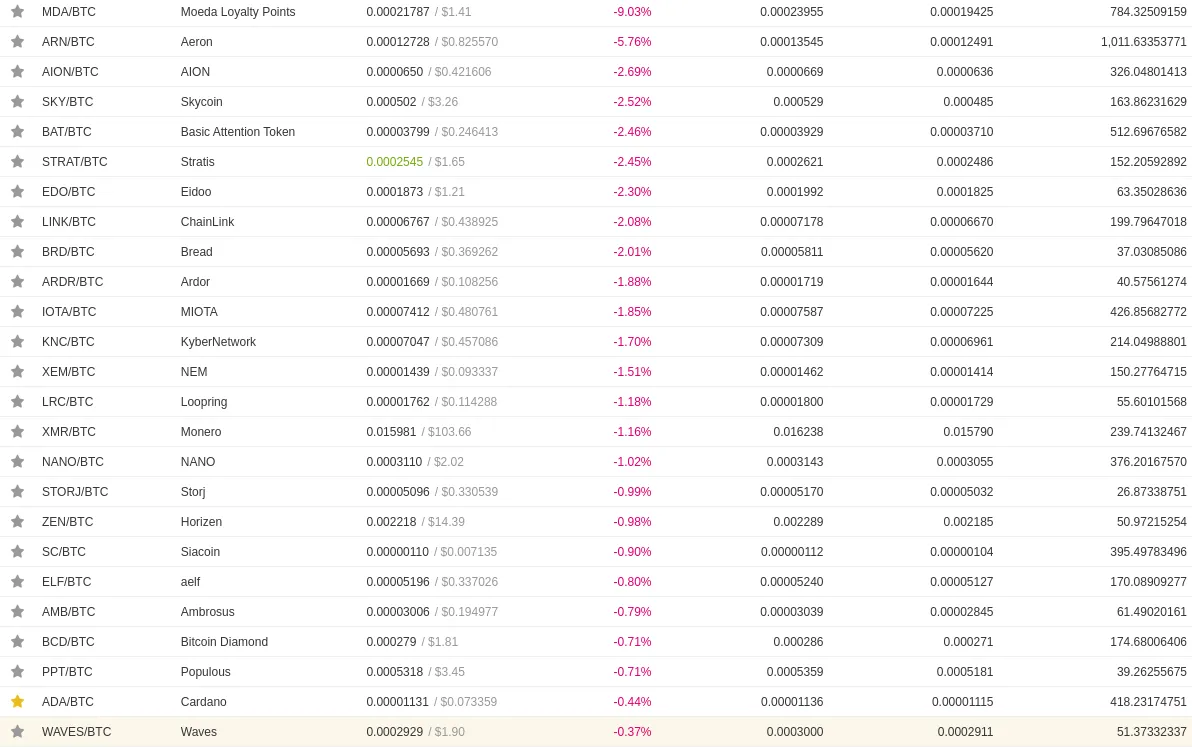Click Eidoo volume 63.35028636

(x=1152, y=191)
